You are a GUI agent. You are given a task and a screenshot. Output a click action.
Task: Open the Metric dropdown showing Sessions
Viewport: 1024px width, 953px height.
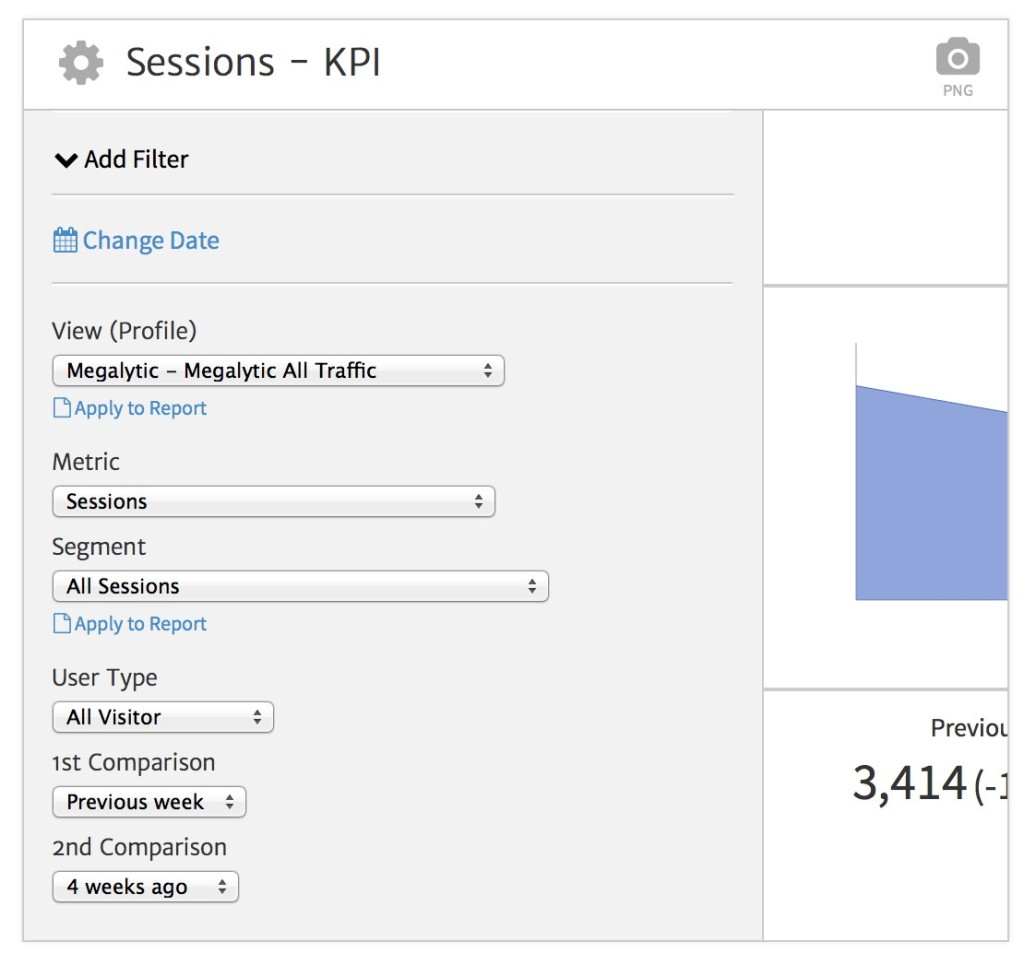275,501
